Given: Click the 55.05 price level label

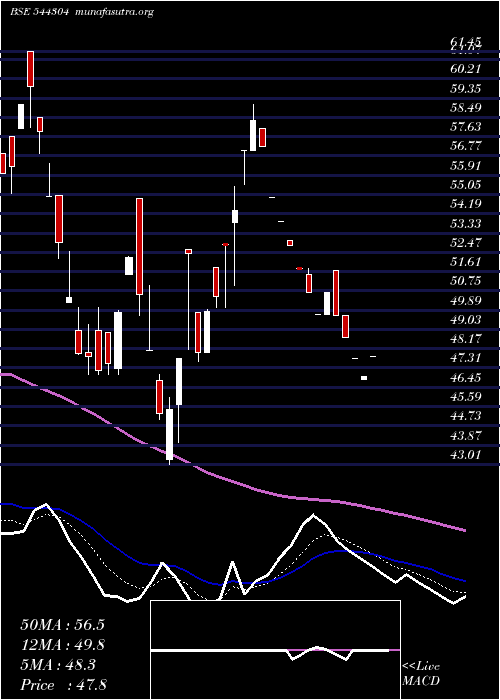Looking at the screenshot, I should tap(466, 184).
